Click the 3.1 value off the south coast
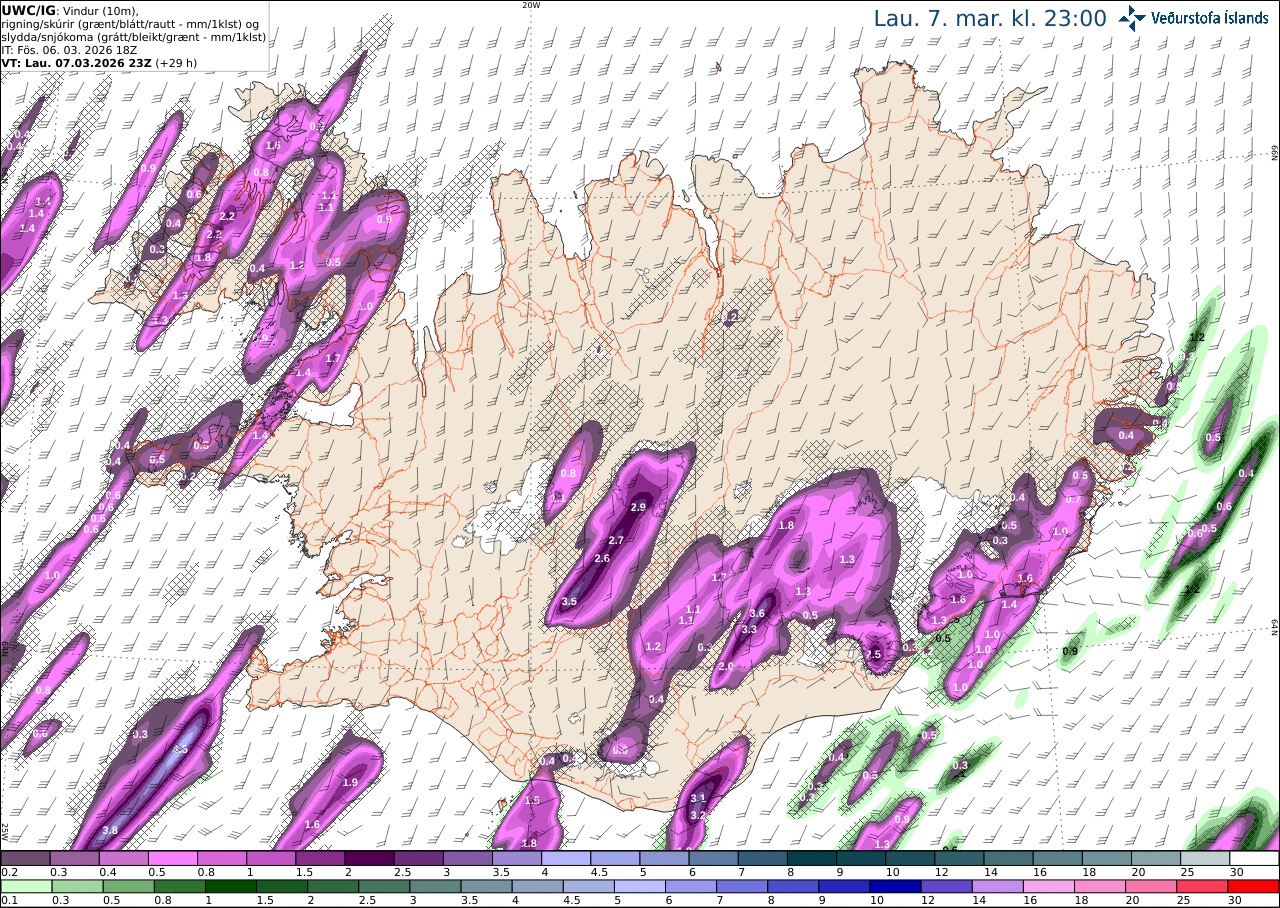Image resolution: width=1280 pixels, height=908 pixels. click(x=698, y=797)
